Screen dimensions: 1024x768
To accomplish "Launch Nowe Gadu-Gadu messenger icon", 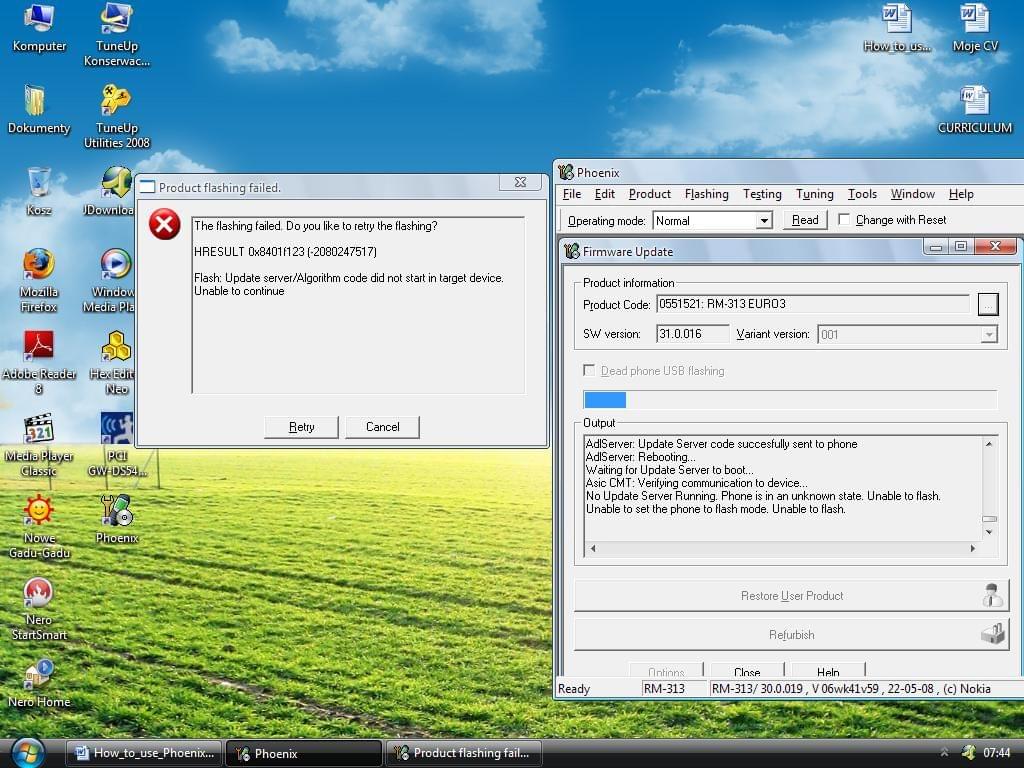I will tap(39, 526).
